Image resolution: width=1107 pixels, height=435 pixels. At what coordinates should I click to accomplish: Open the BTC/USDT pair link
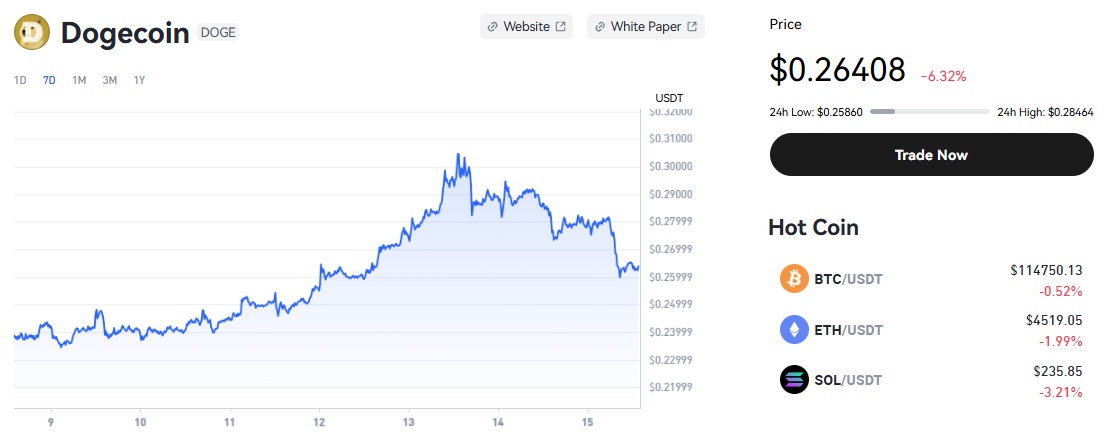(848, 279)
